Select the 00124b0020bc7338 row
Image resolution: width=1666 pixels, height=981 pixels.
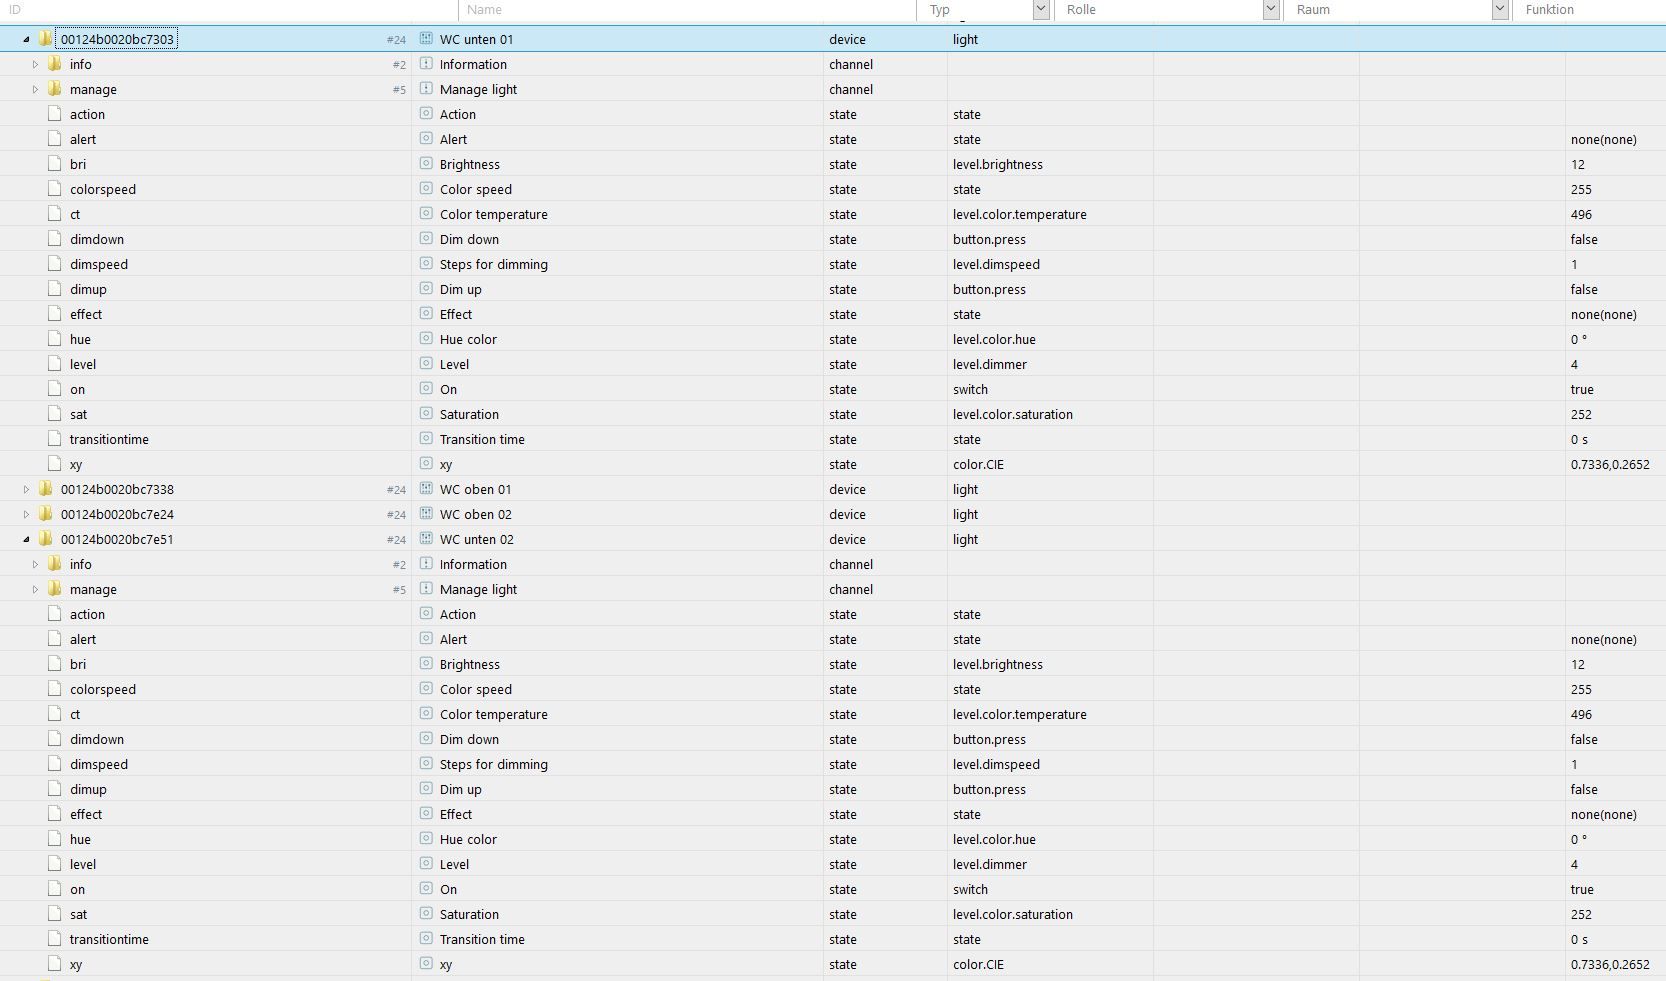[833, 489]
